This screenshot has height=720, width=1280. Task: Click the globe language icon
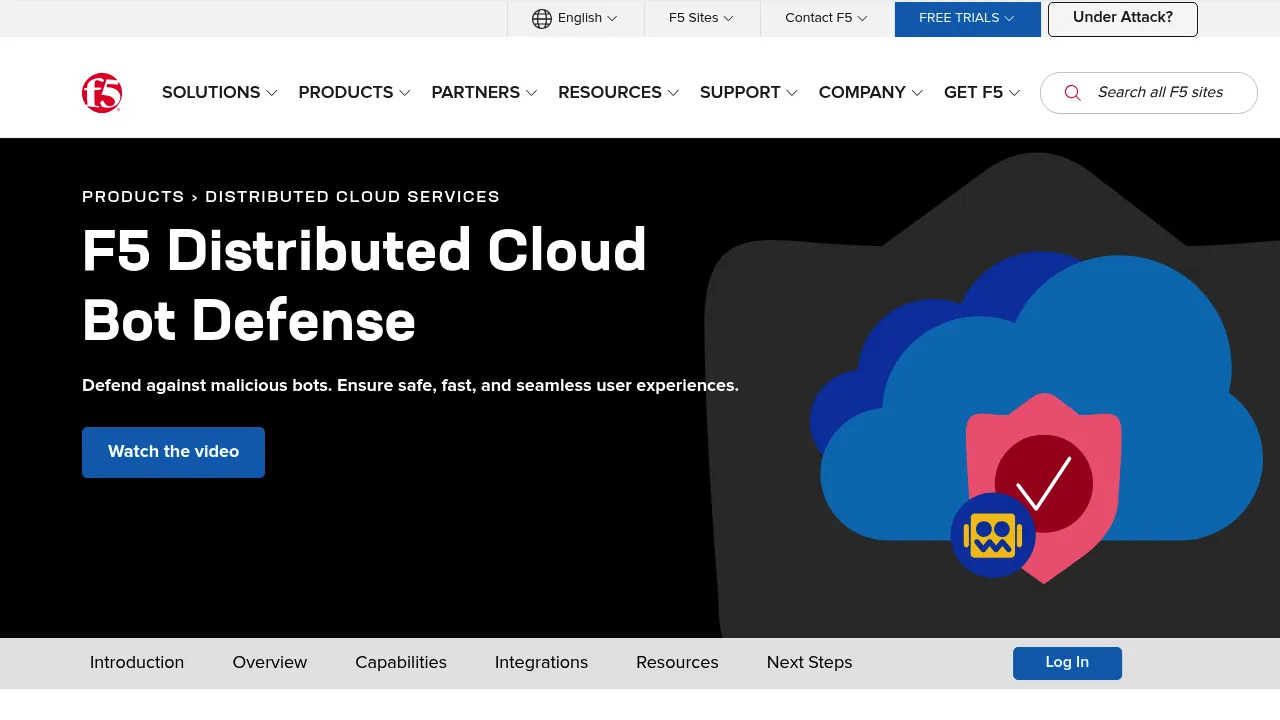pyautogui.click(x=542, y=18)
